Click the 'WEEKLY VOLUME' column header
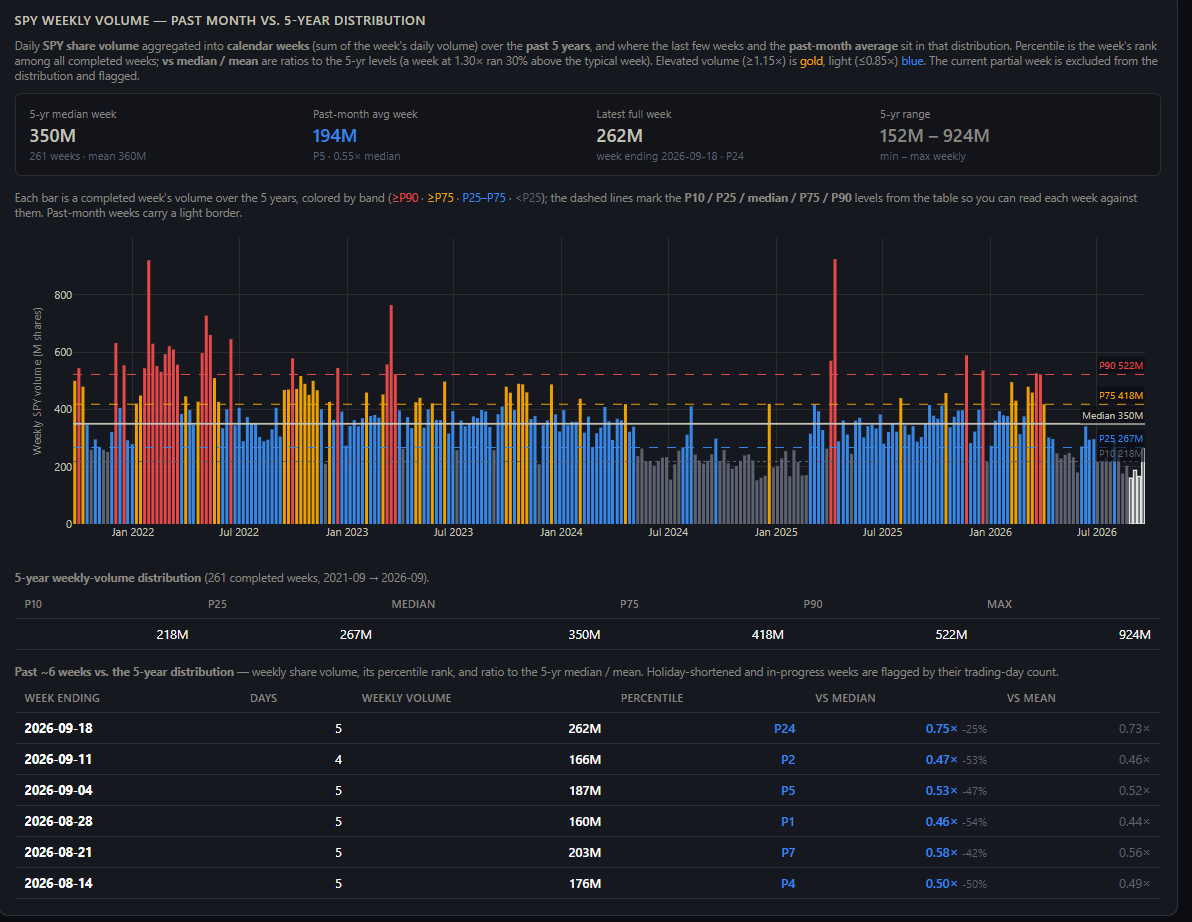This screenshot has width=1192, height=922. tap(407, 698)
